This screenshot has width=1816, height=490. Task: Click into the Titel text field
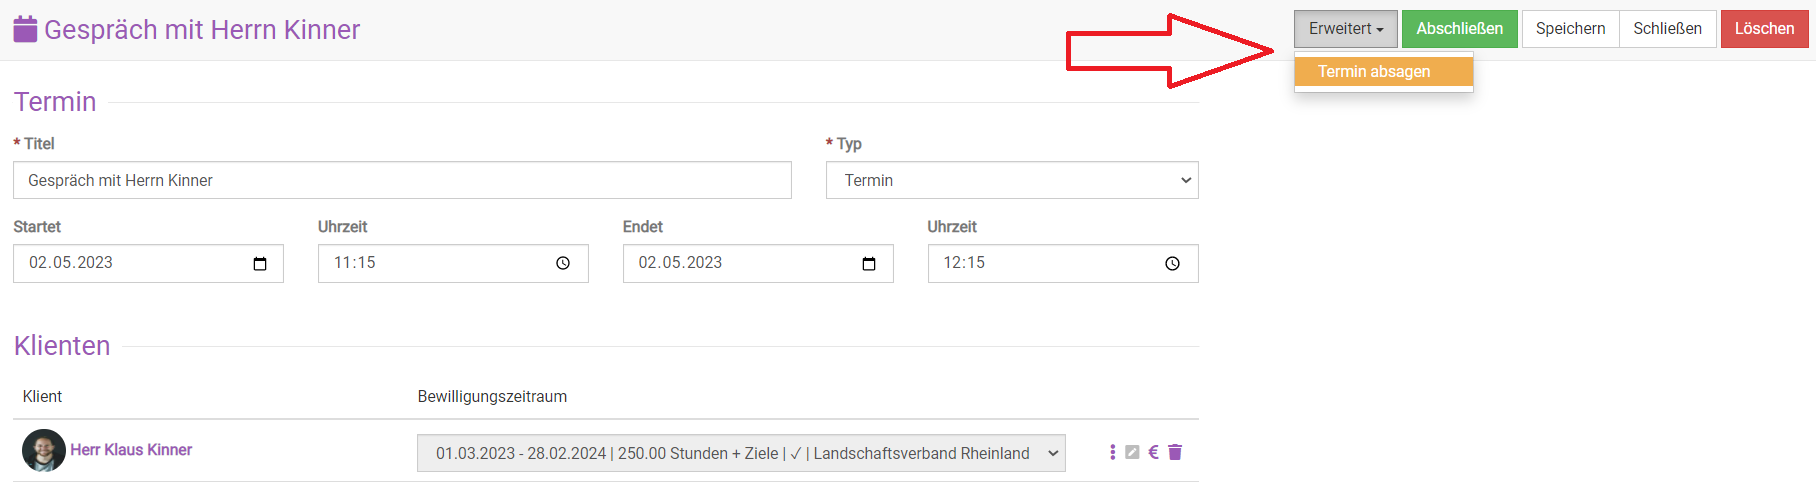[x=402, y=181]
